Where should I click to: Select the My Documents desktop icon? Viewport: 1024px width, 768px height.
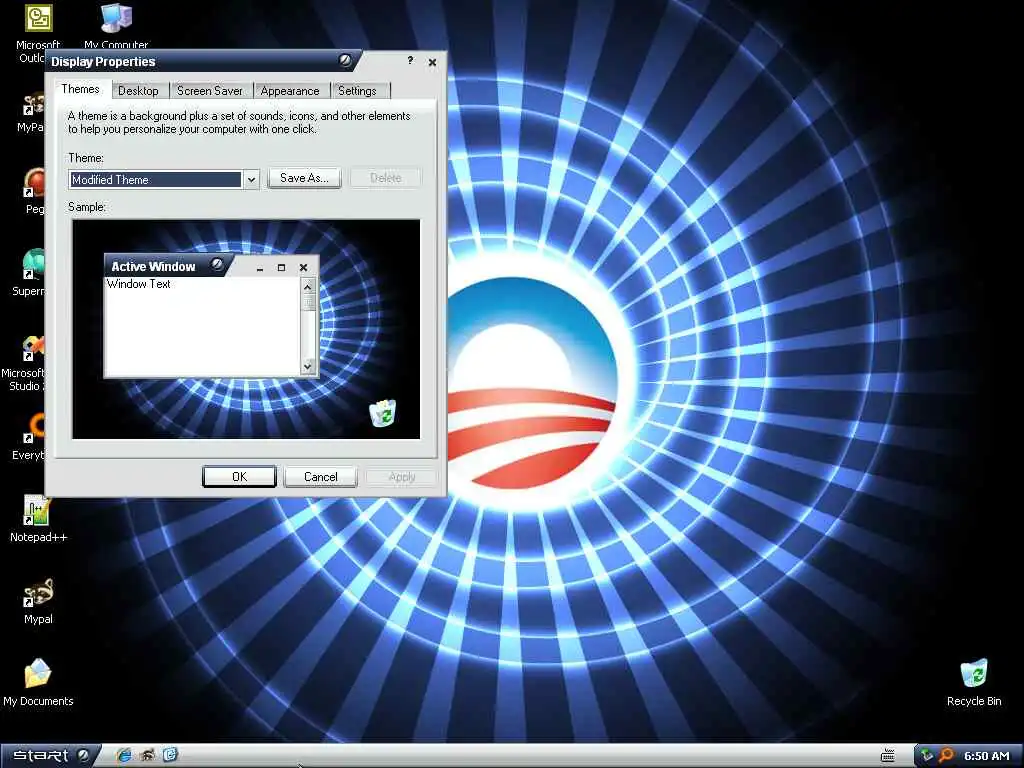tap(38, 682)
